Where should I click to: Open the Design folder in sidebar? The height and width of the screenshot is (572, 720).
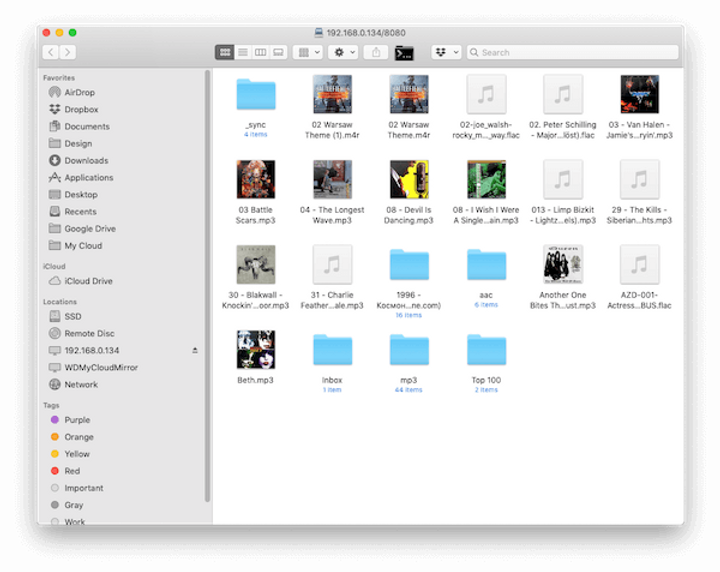(x=71, y=143)
